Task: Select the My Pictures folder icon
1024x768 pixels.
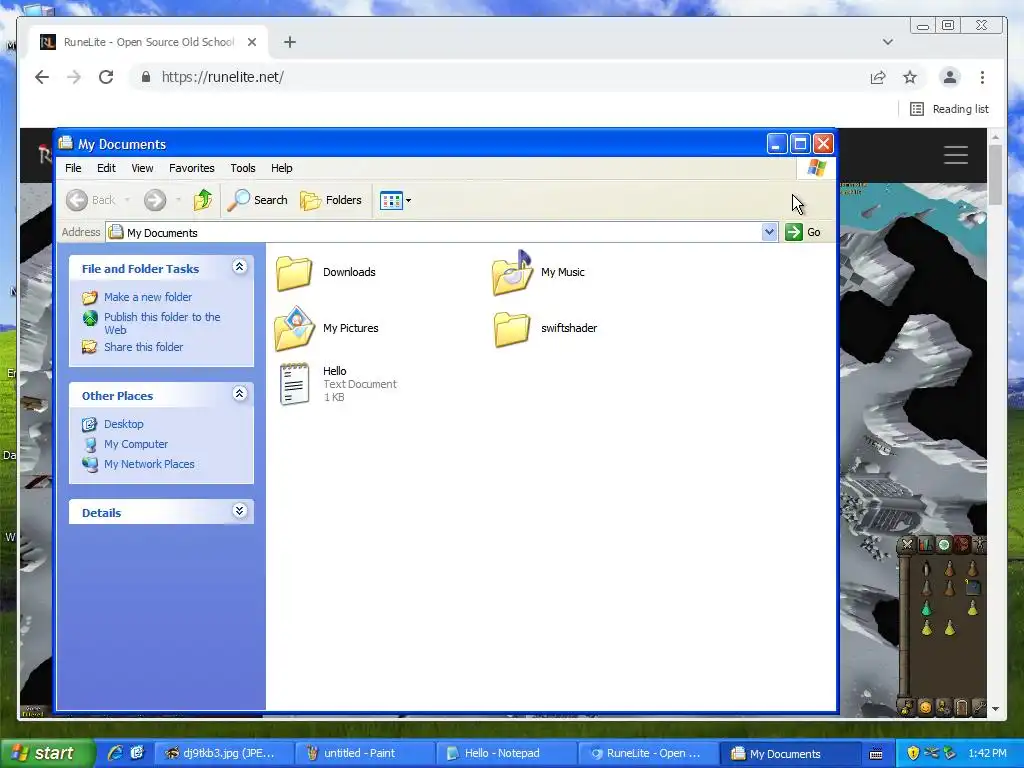Action: (x=295, y=328)
